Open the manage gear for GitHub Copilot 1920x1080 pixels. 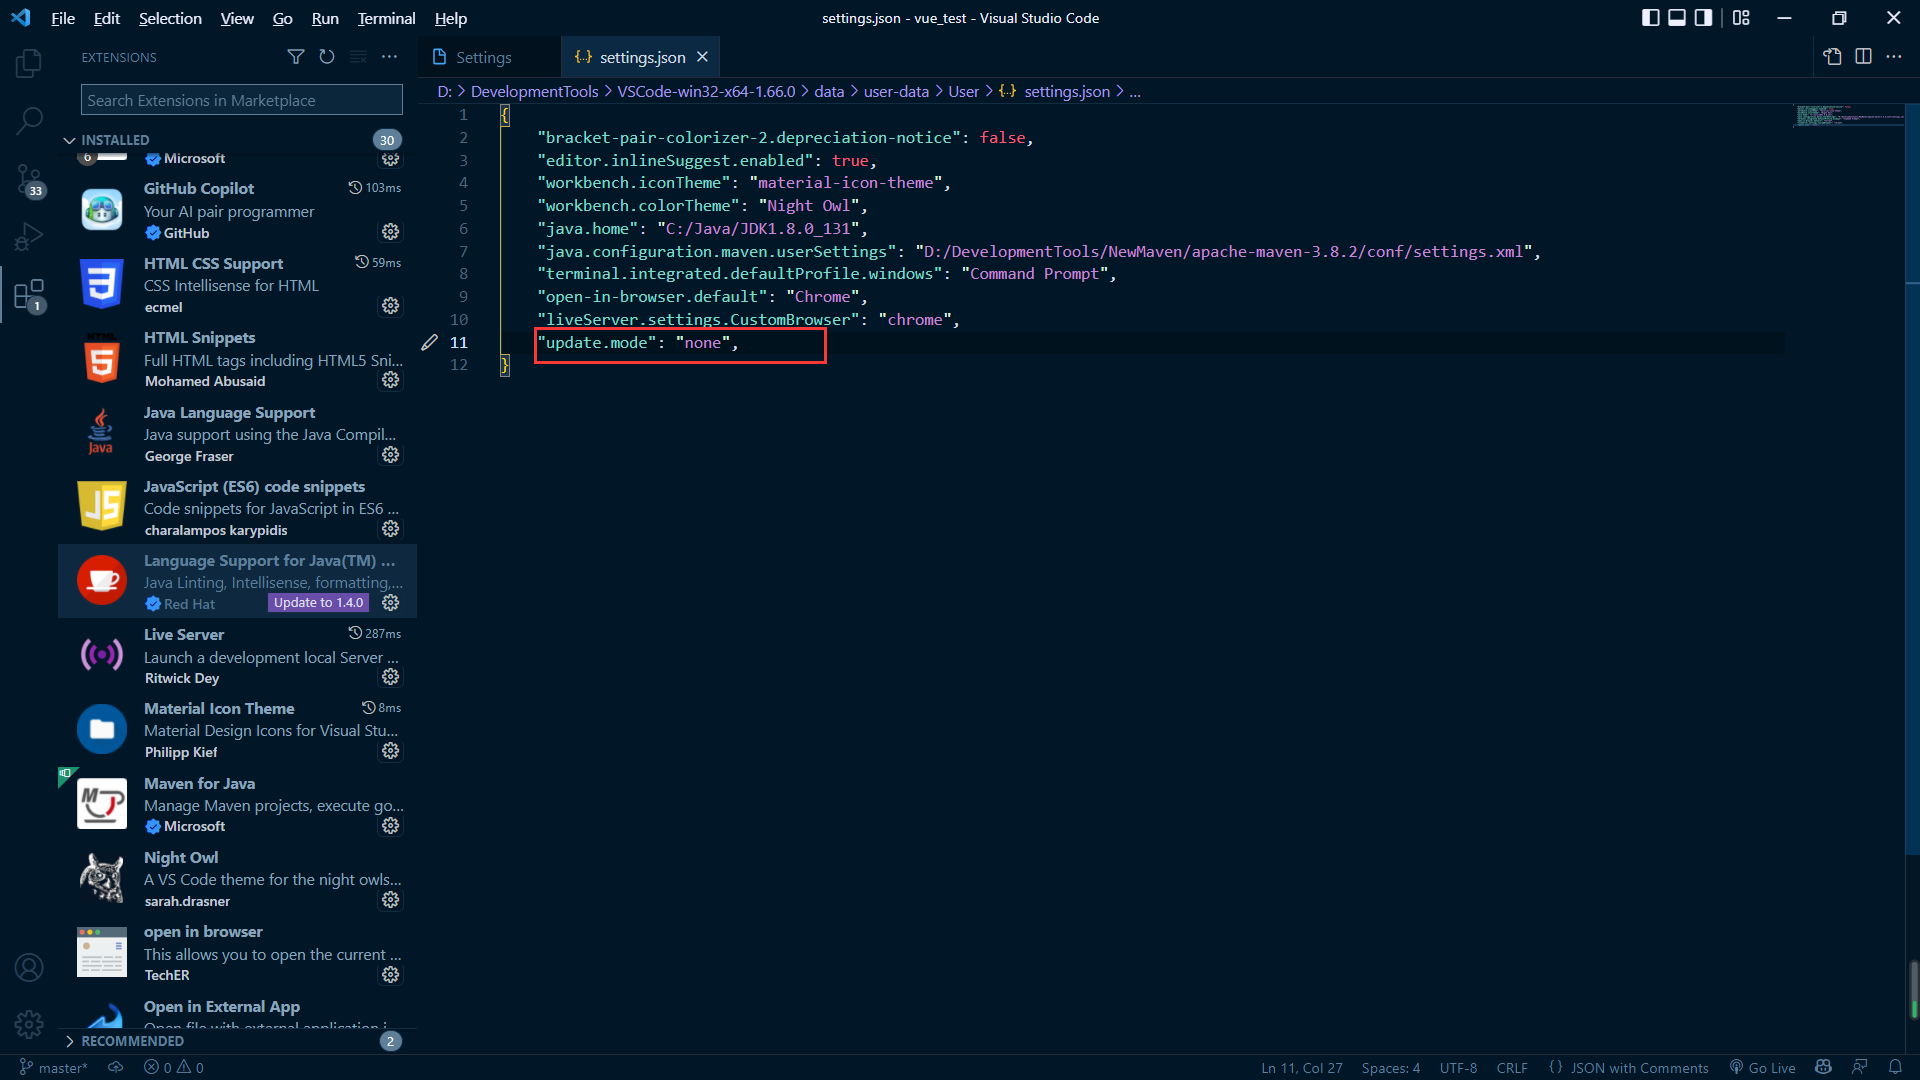coord(391,232)
